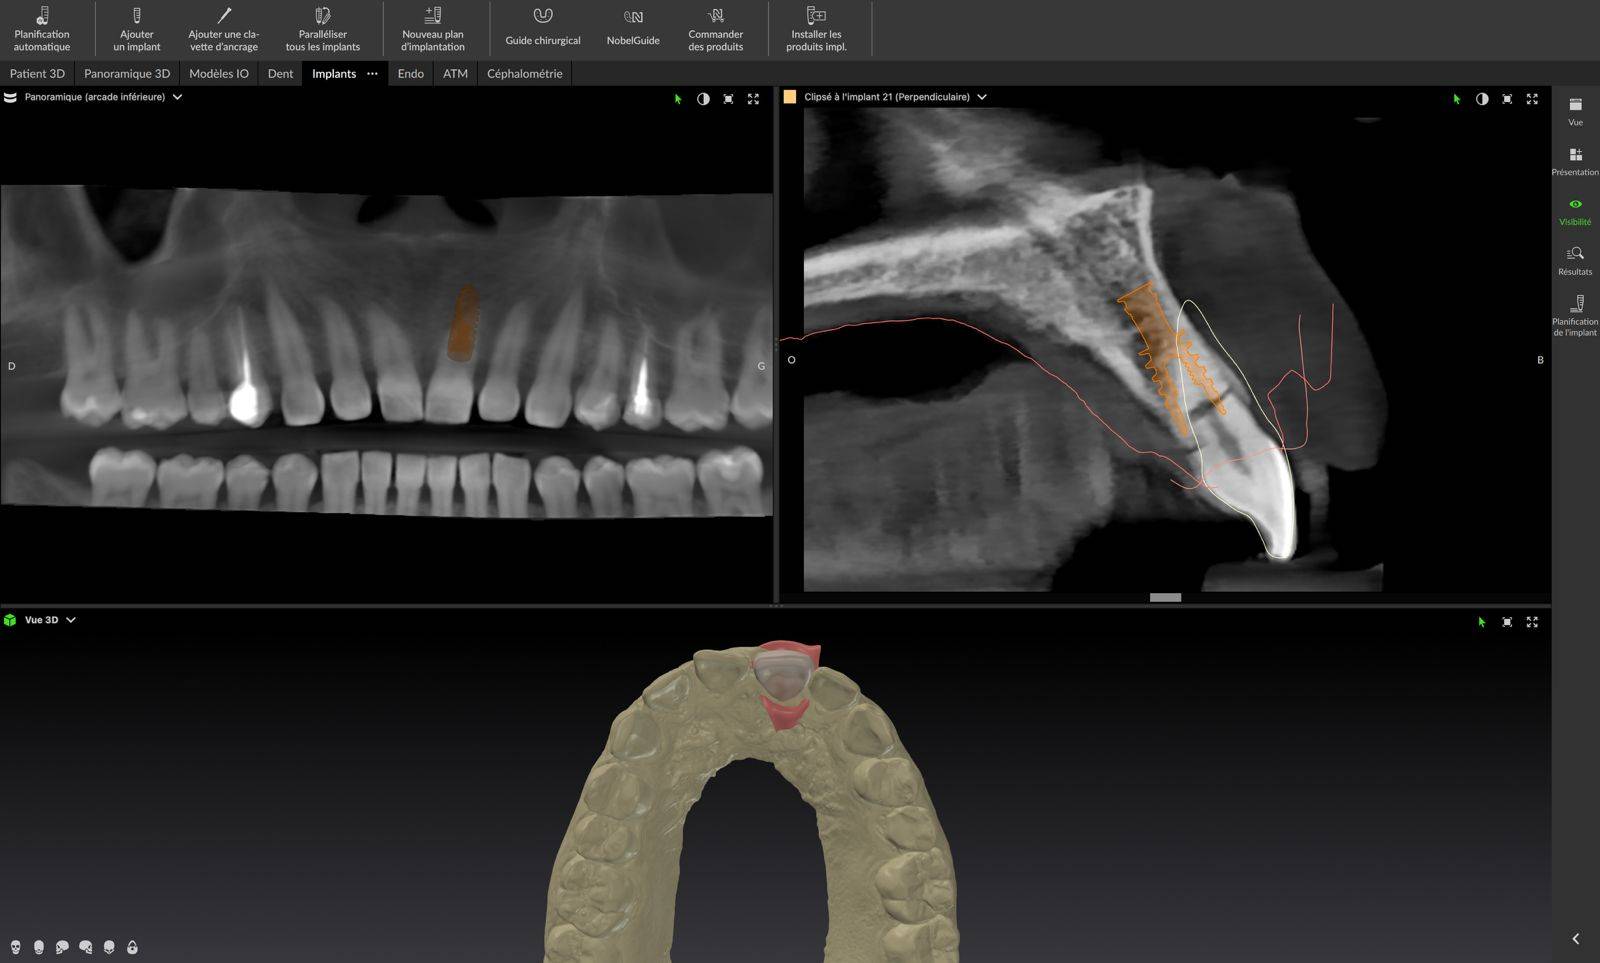Open NobelGuide from the toolbar
The image size is (1600, 963).
(x=633, y=27)
